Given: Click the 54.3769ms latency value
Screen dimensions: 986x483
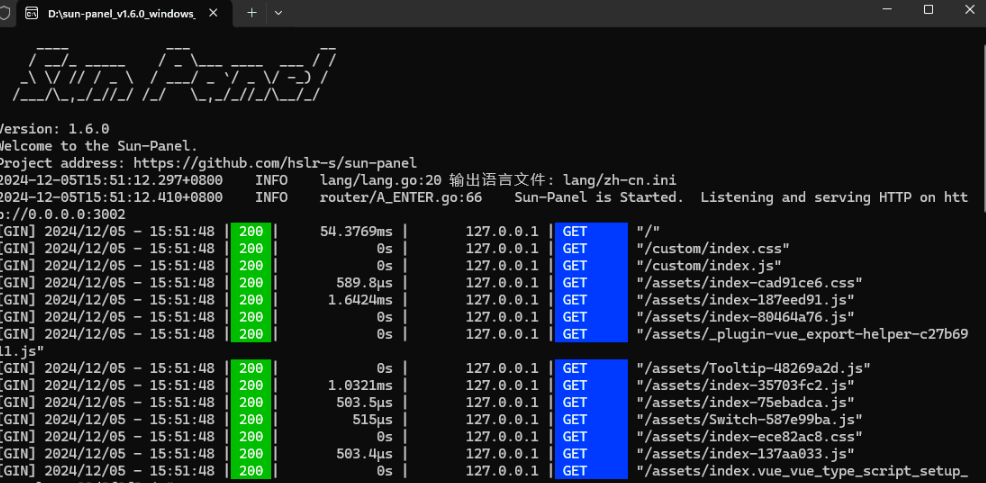Looking at the screenshot, I should [356, 231].
